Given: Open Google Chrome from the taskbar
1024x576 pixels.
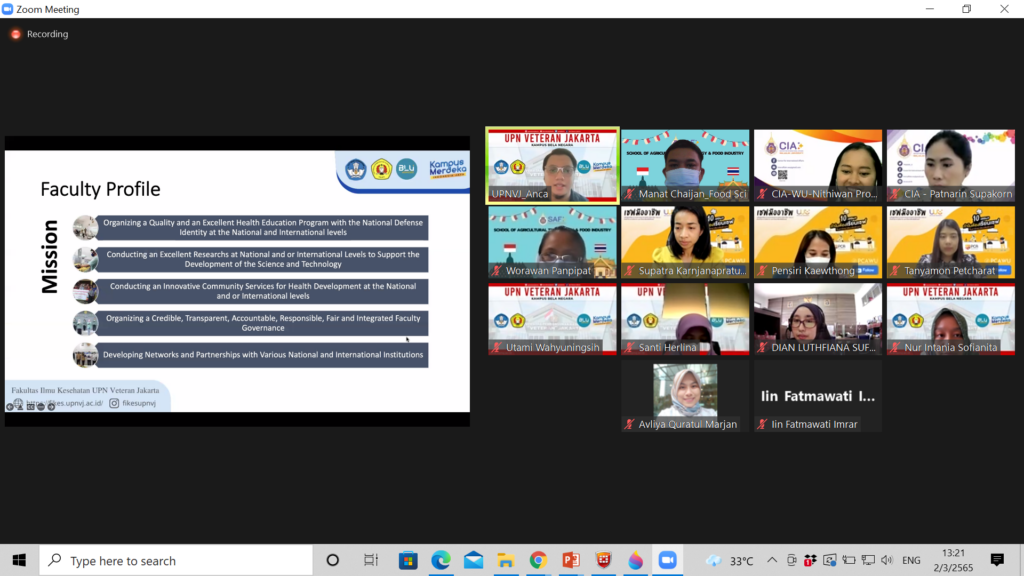Looking at the screenshot, I should coord(538,560).
